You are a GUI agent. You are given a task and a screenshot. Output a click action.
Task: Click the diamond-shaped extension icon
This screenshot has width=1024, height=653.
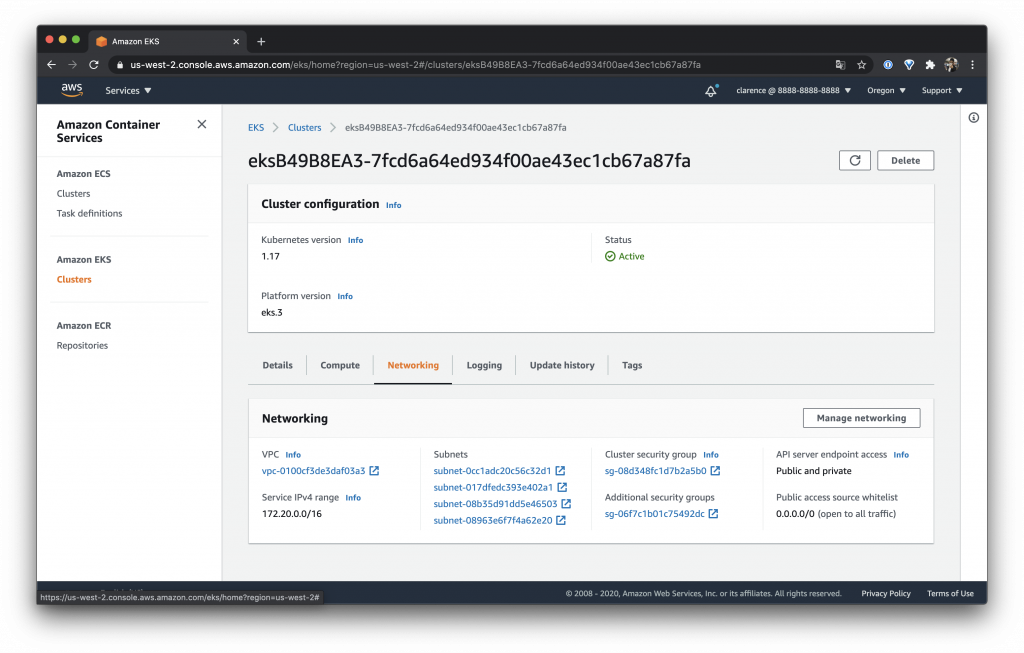[909, 65]
